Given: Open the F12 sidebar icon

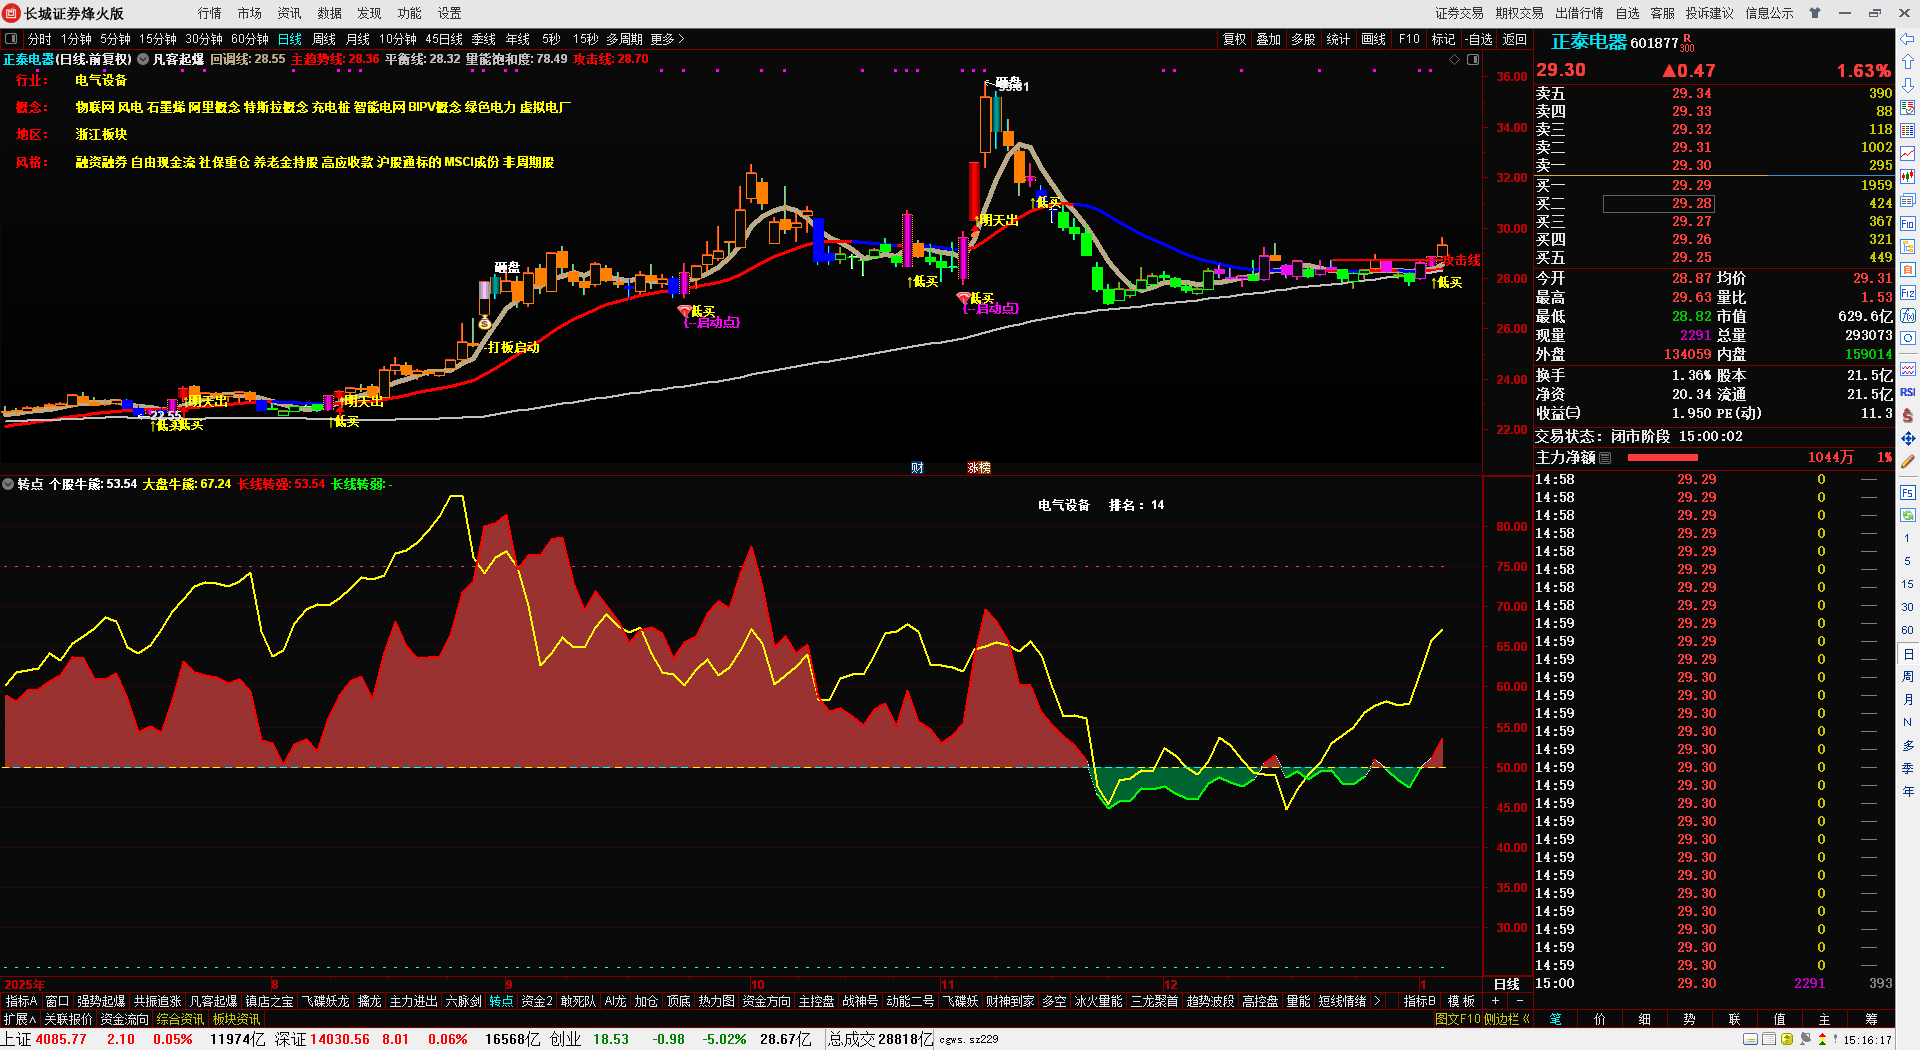Looking at the screenshot, I should [1907, 293].
